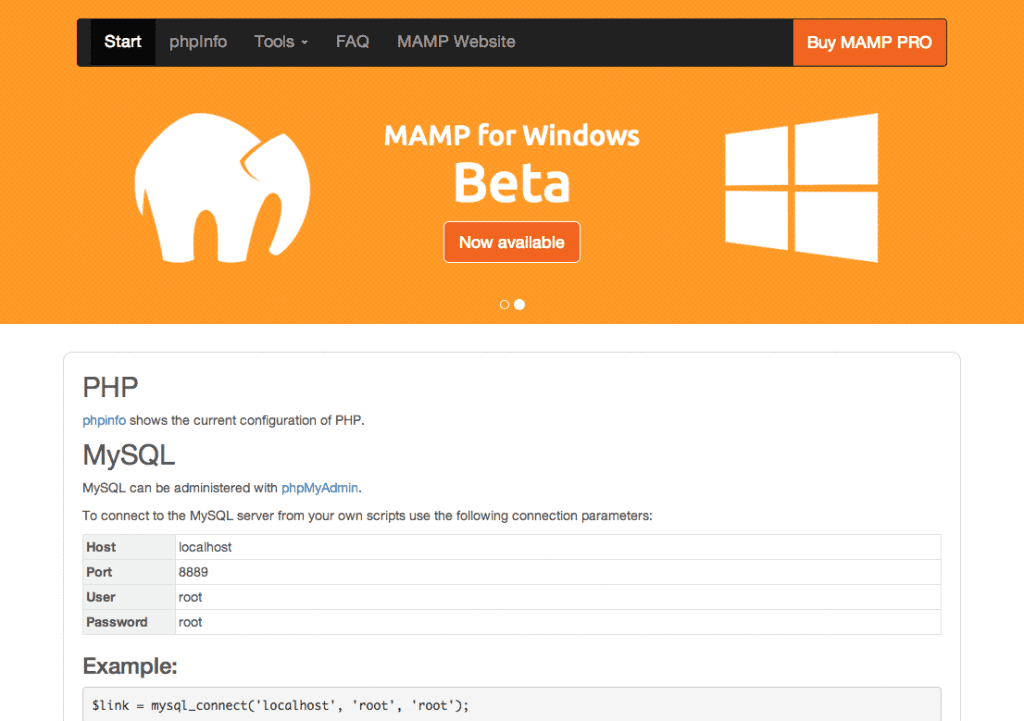Open the Start tab in navbar
Image resolution: width=1024 pixels, height=721 pixels.
(123, 42)
